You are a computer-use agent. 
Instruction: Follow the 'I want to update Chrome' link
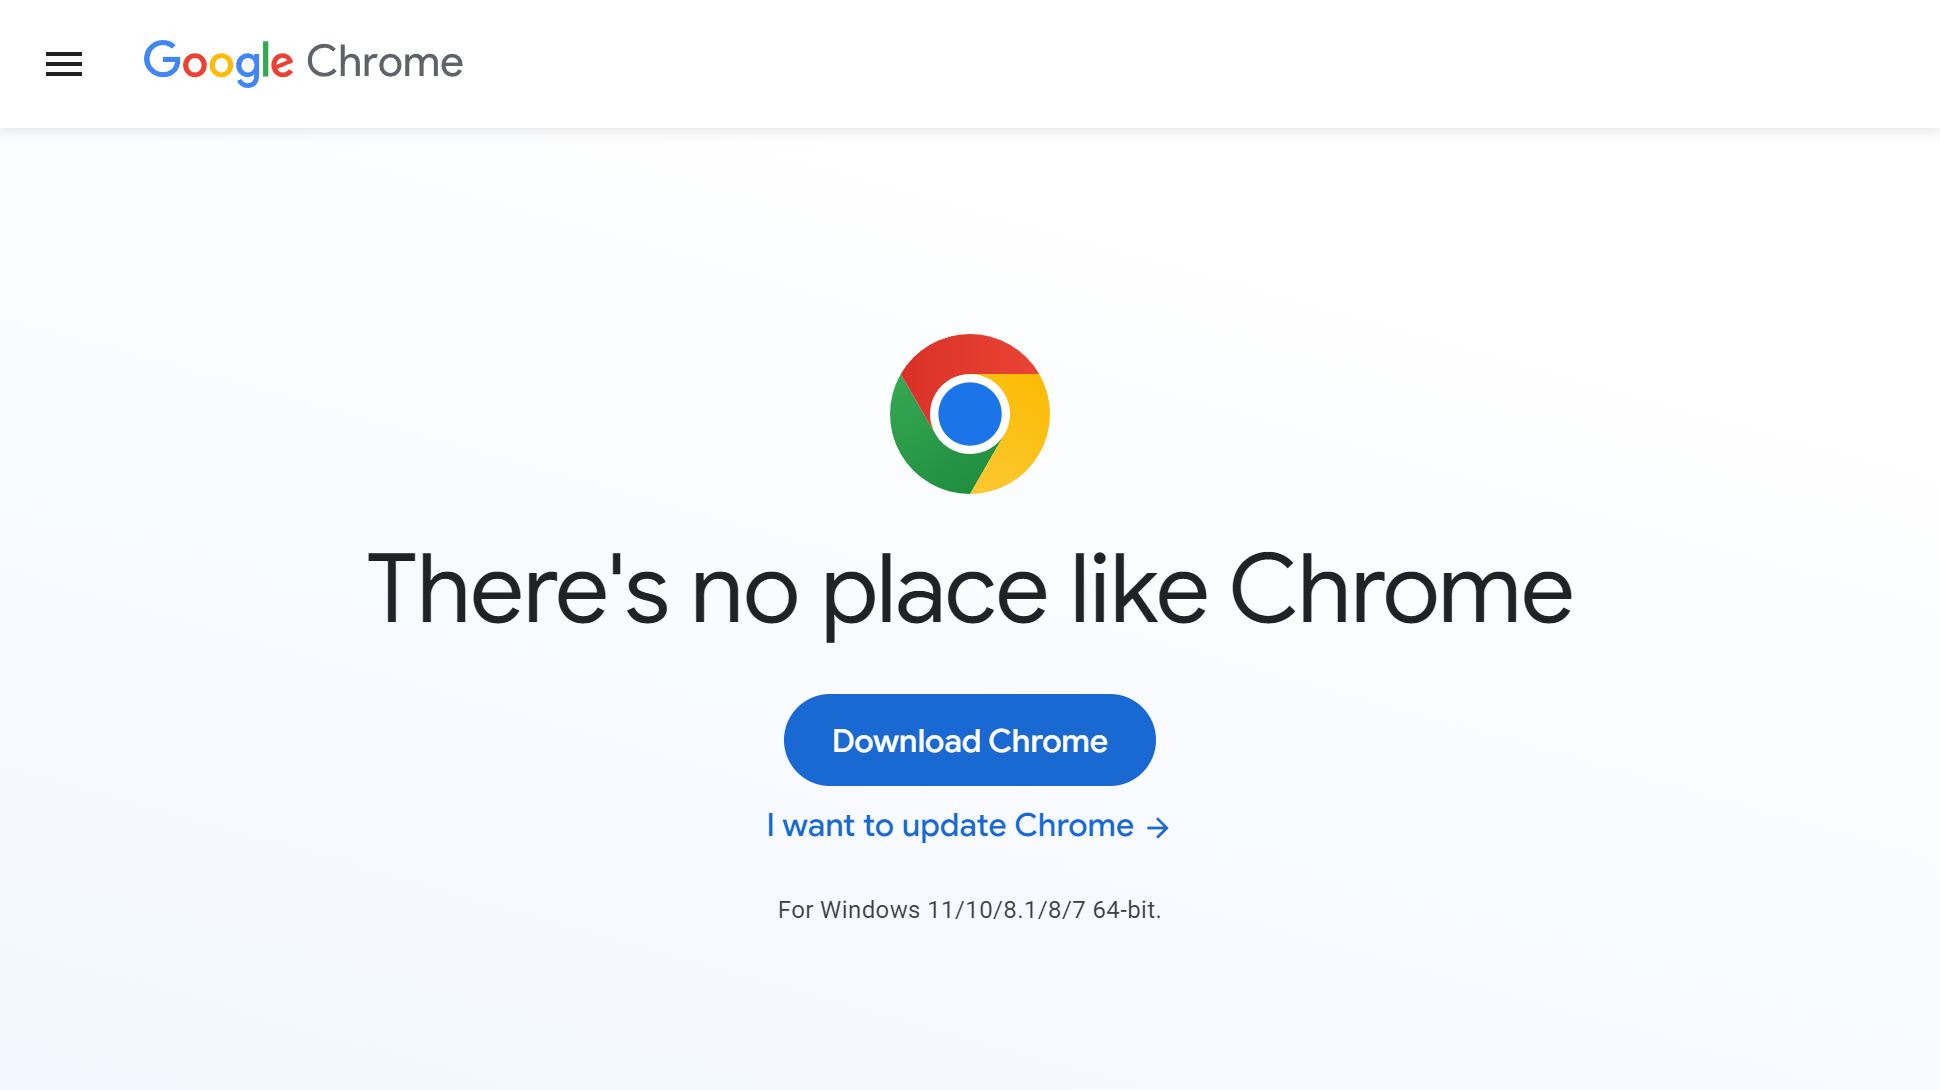pyautogui.click(x=969, y=825)
